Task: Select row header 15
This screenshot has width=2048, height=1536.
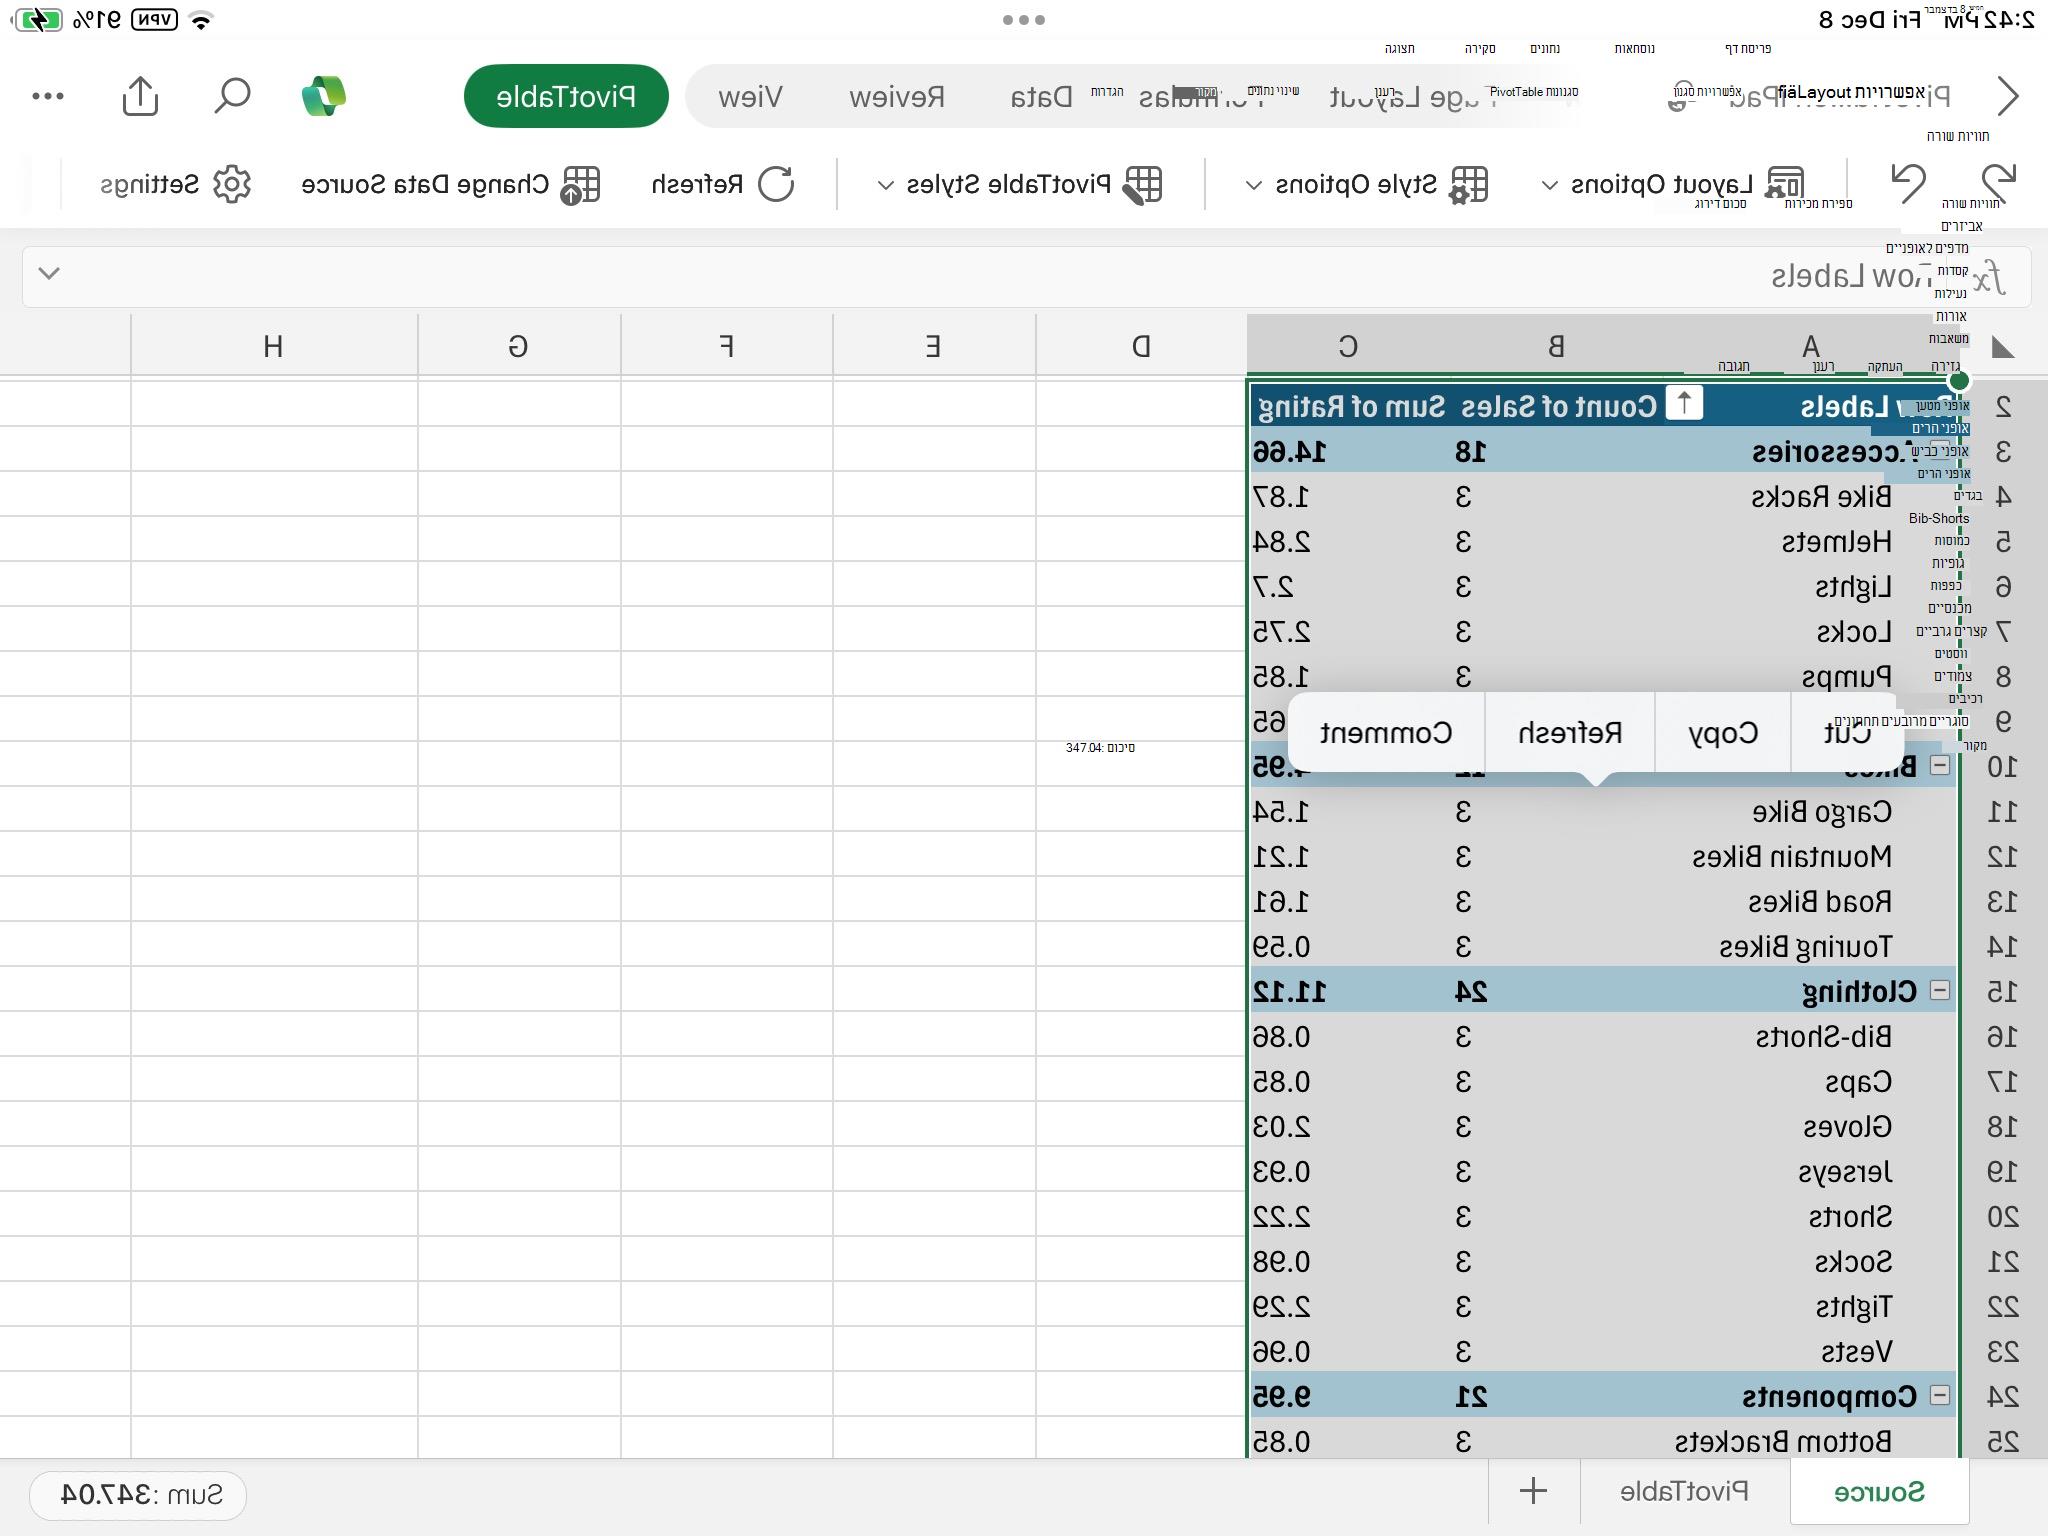Action: [x=2002, y=991]
